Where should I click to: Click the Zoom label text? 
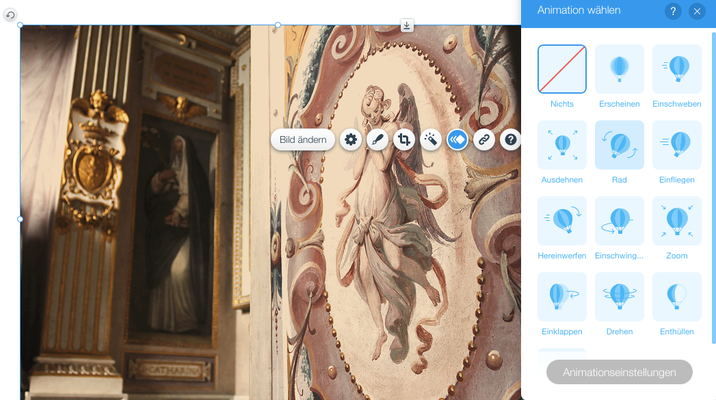pos(677,256)
